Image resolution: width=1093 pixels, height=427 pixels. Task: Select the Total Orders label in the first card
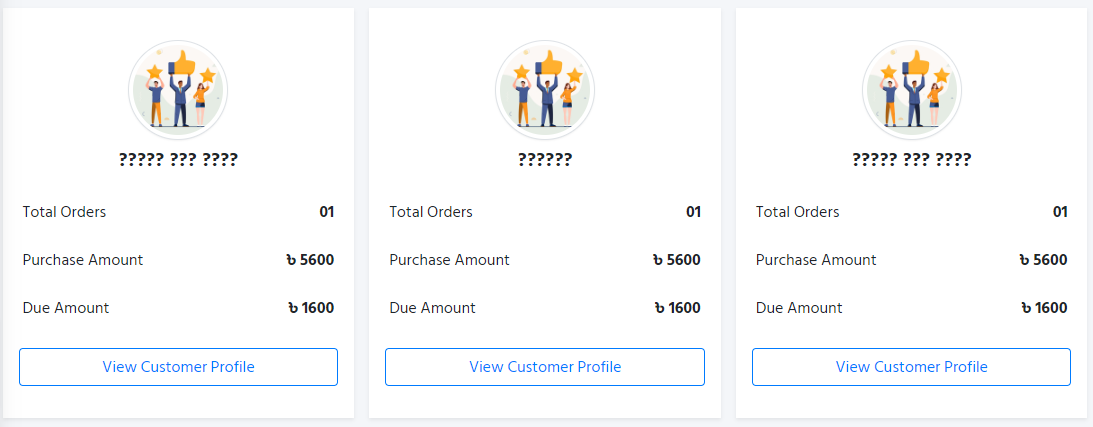(x=64, y=212)
